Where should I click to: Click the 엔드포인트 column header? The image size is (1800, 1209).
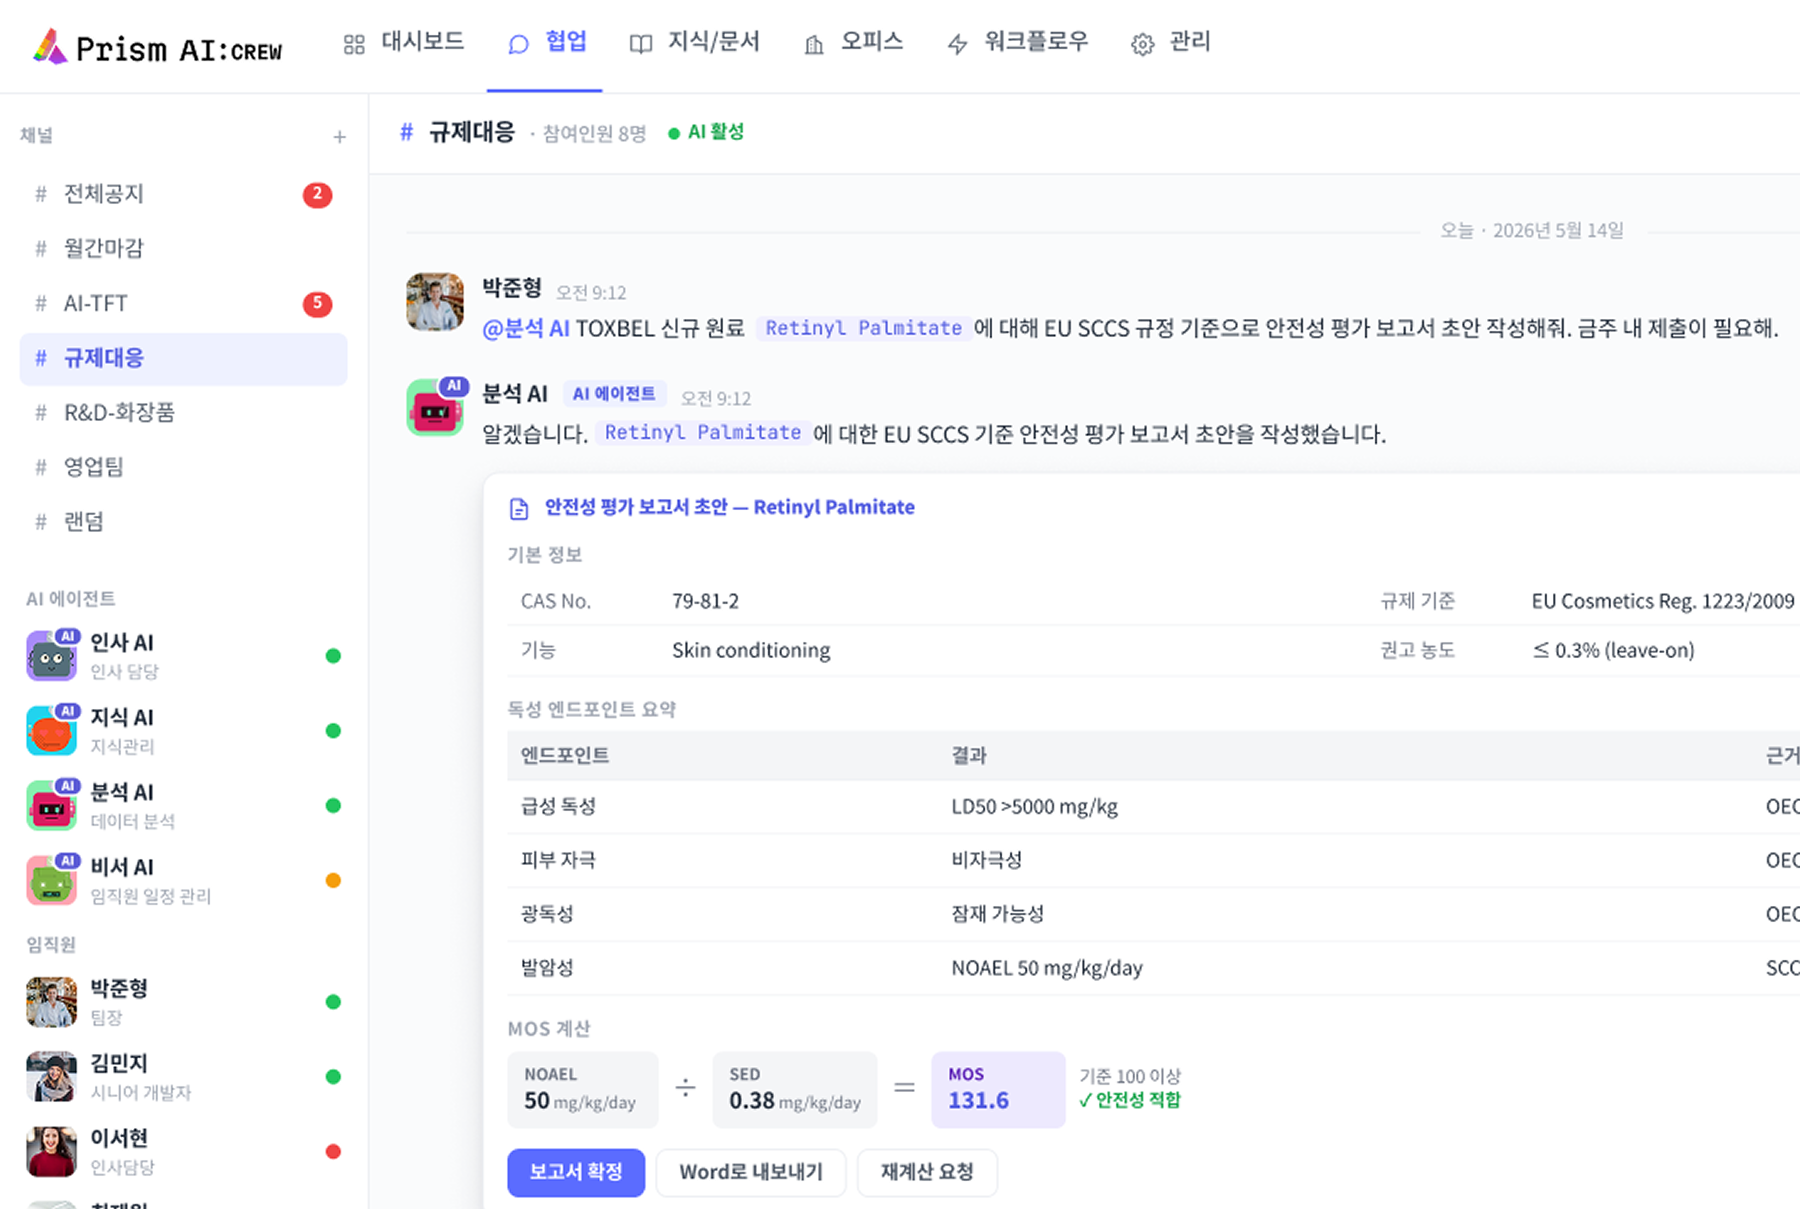point(565,755)
